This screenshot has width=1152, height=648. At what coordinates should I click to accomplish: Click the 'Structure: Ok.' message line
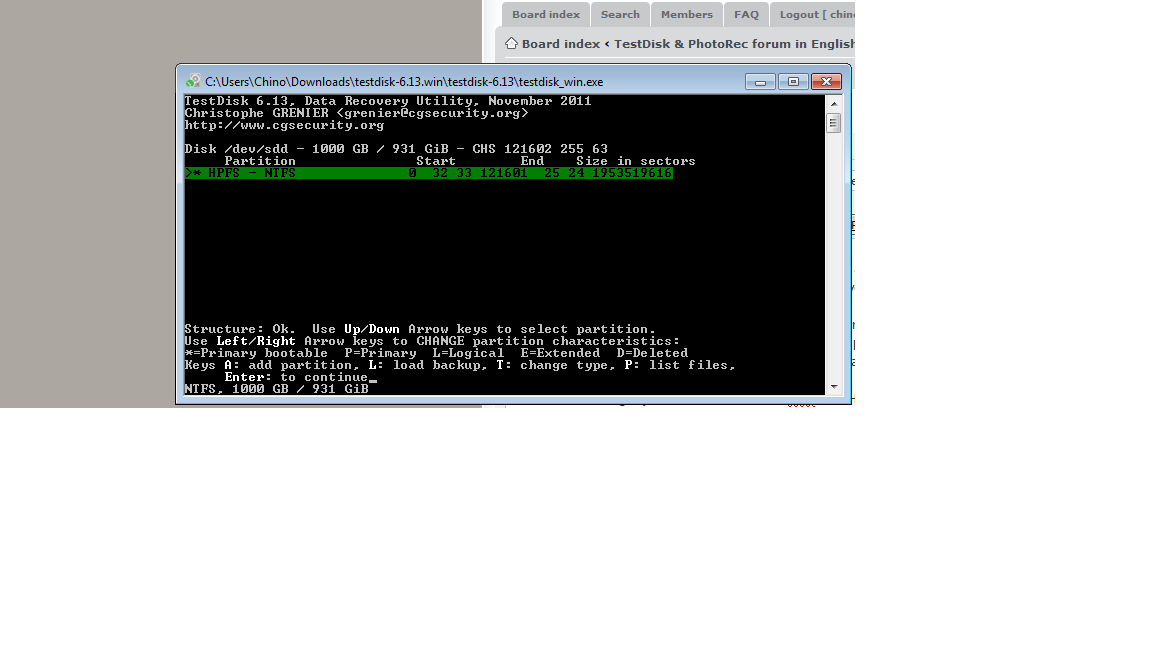(x=420, y=329)
